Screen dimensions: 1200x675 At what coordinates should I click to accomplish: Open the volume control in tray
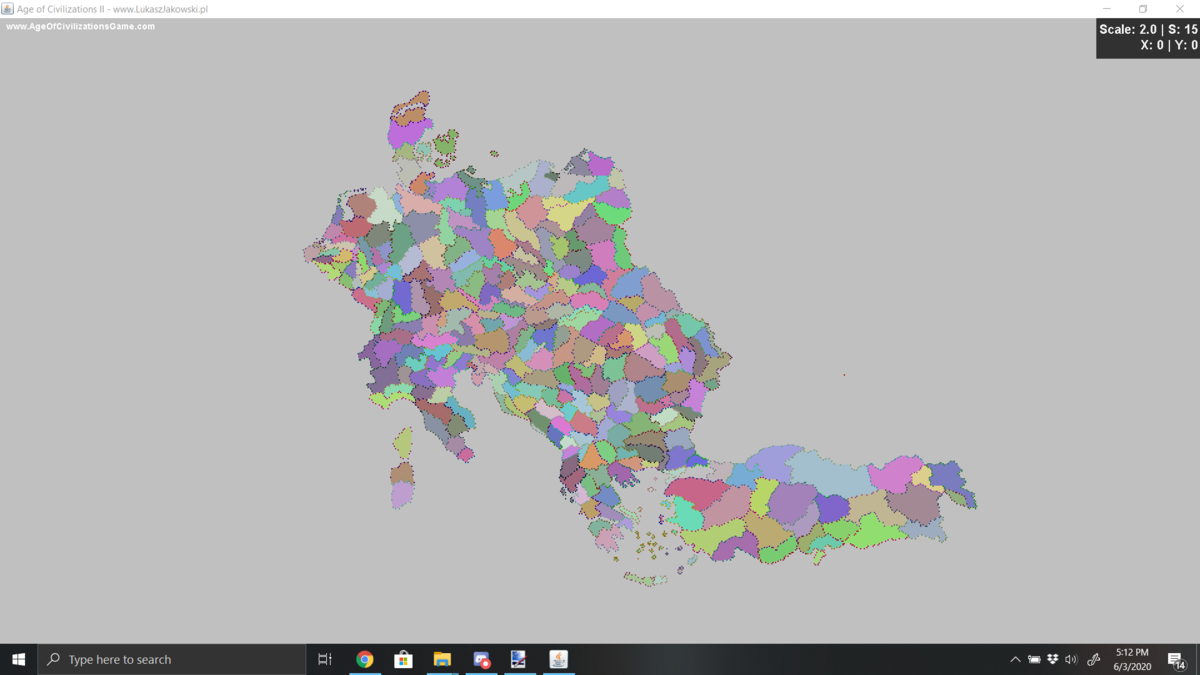pyautogui.click(x=1071, y=659)
